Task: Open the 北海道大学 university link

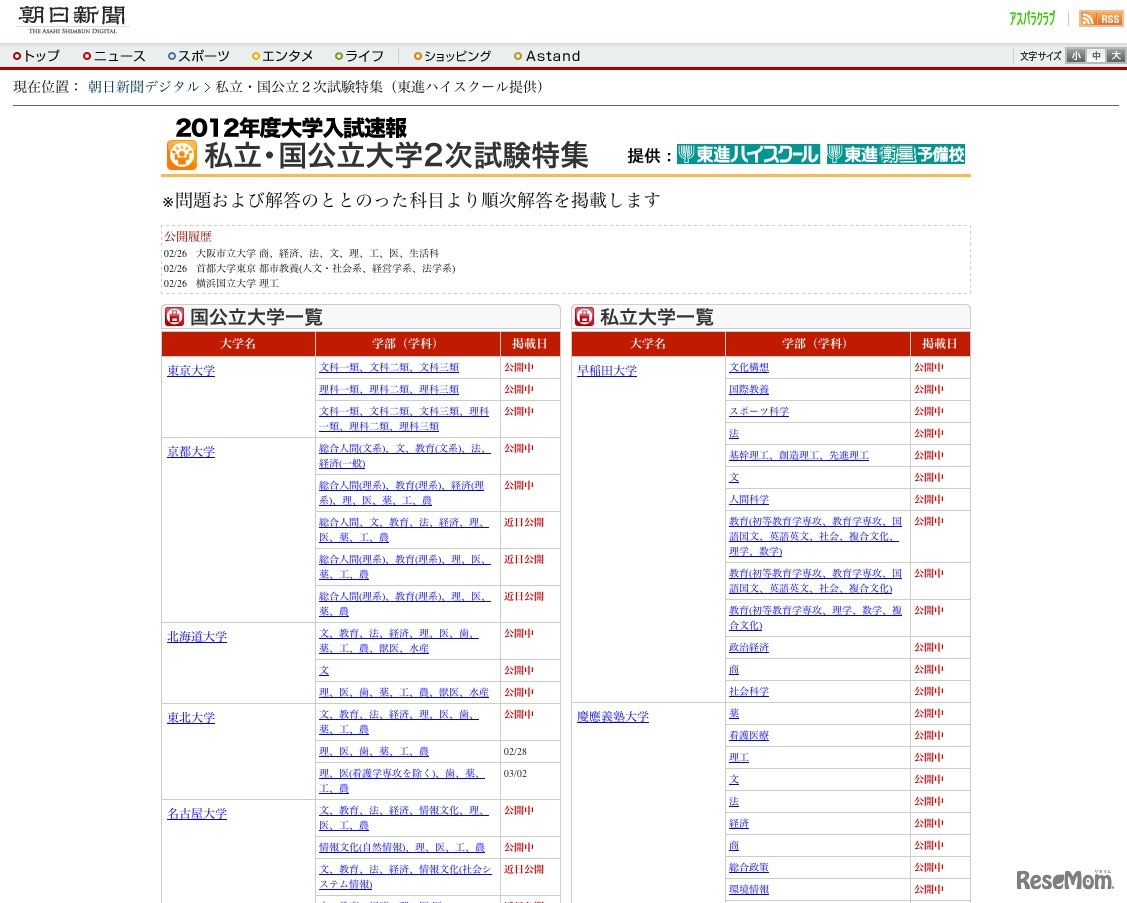Action: click(x=197, y=637)
